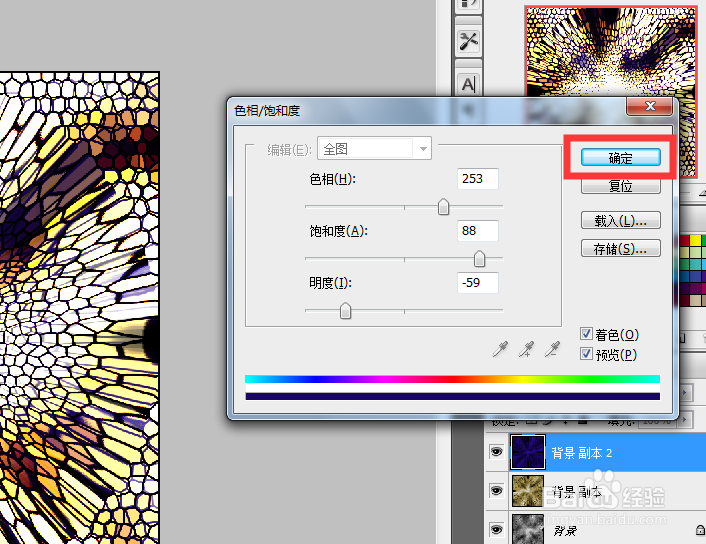Click the 色相 value field
The image size is (706, 544).
coord(477,179)
